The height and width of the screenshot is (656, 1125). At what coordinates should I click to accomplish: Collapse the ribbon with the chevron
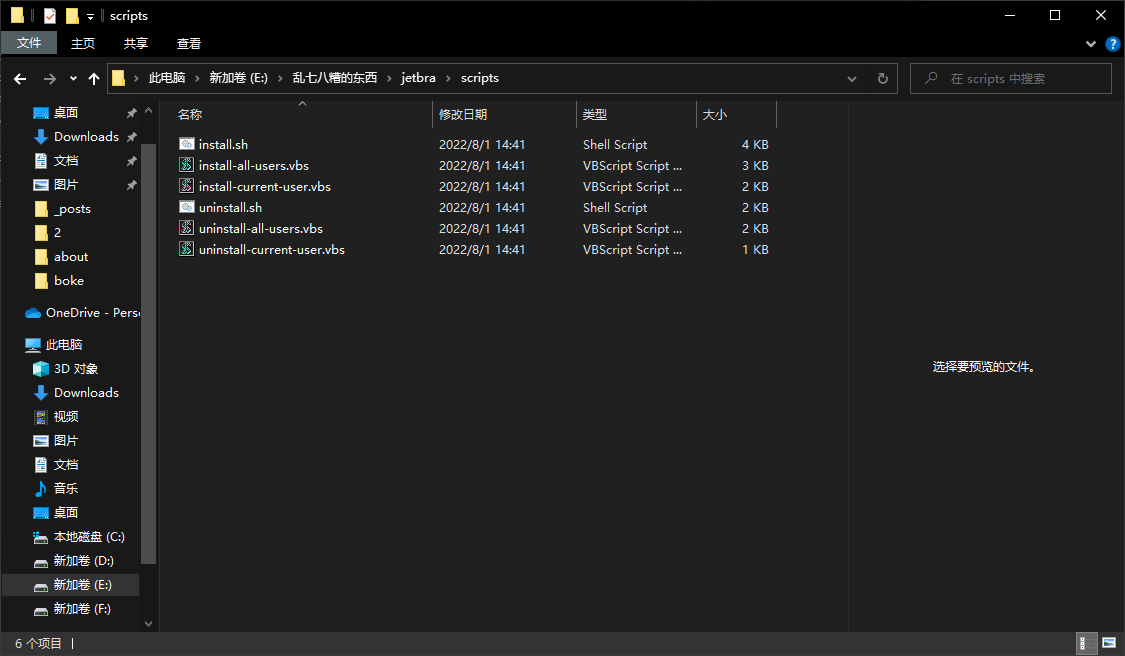click(1091, 44)
